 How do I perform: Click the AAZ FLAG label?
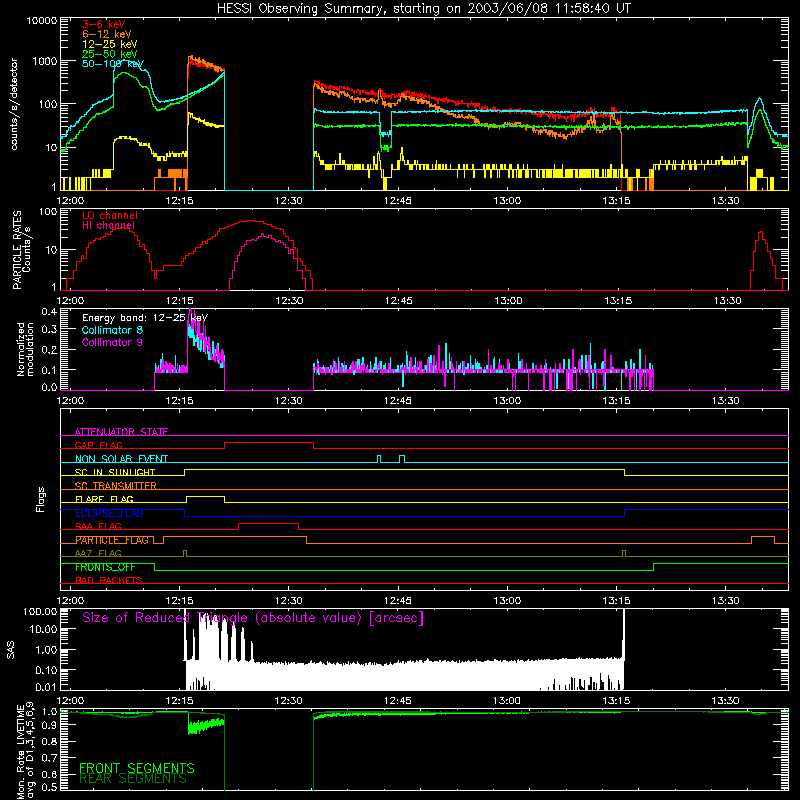tap(98, 553)
